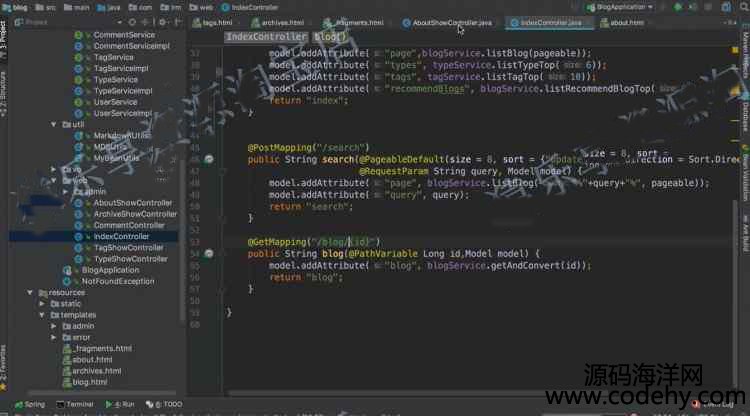The width and height of the screenshot is (750, 416).
Task: Select TagShowController in the project tree
Action: 128,248
